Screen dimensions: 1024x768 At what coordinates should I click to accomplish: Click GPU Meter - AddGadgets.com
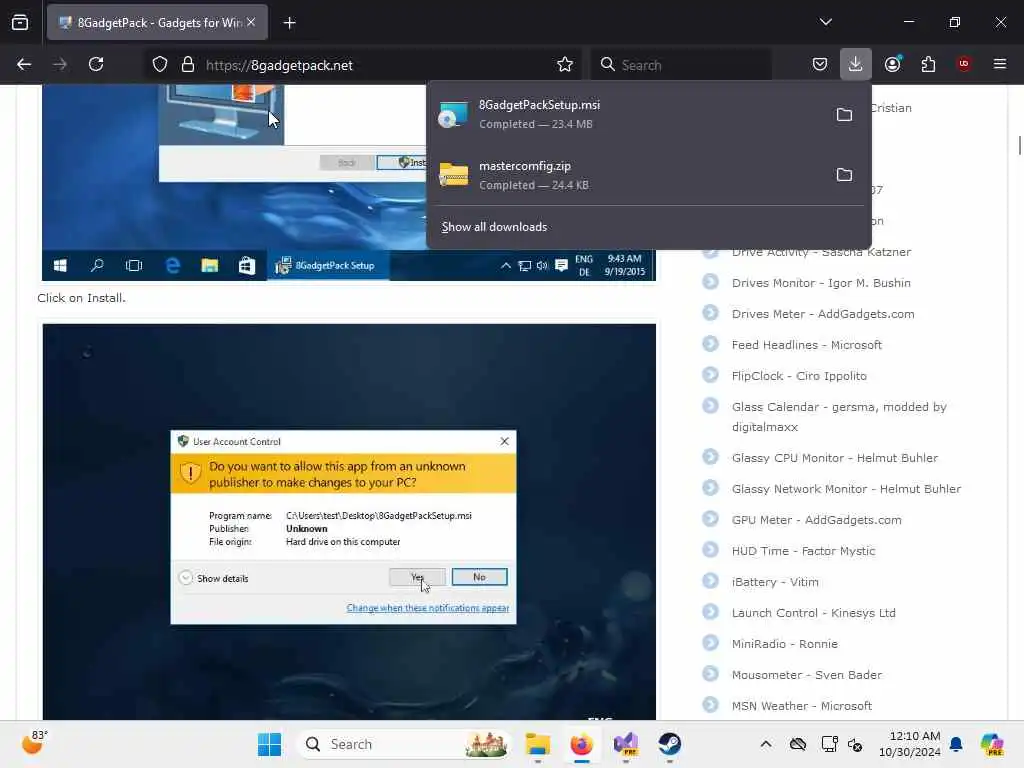point(816,520)
